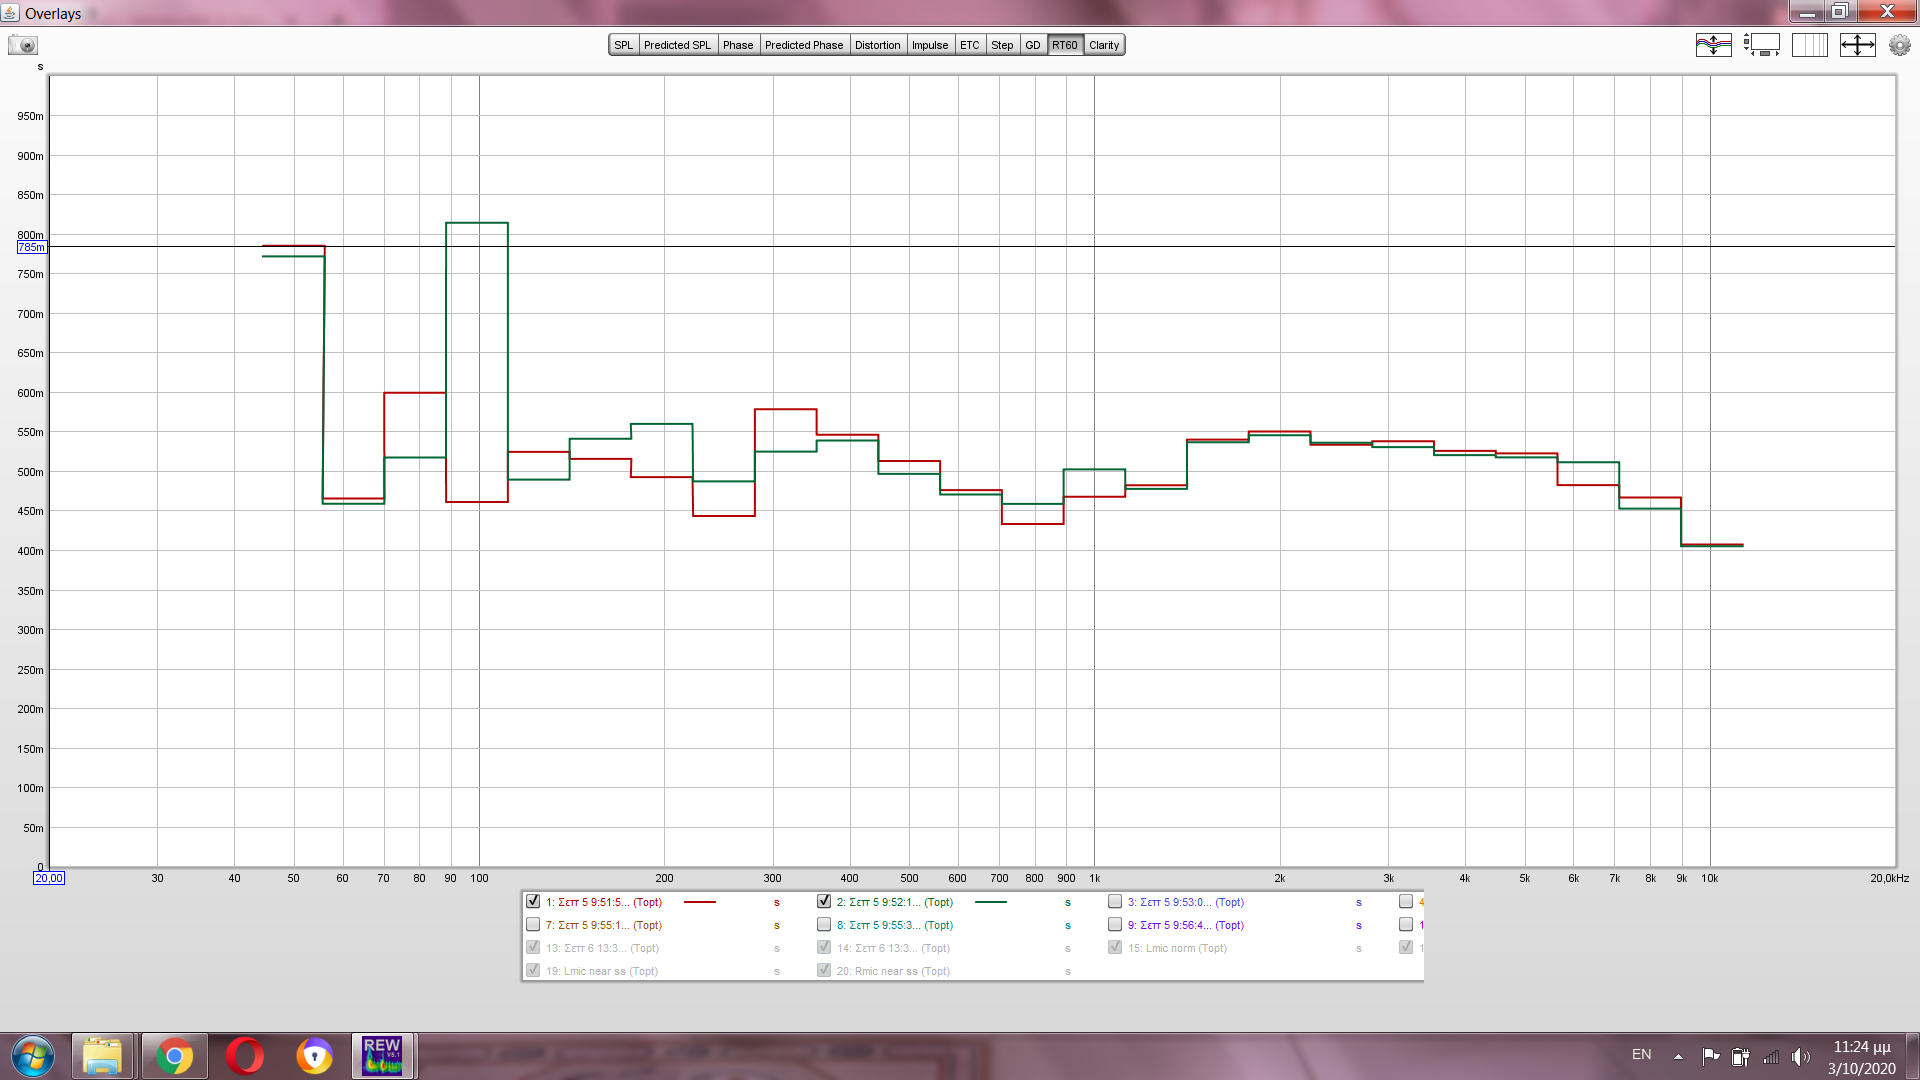Click the red line swatch of trace 1
The height and width of the screenshot is (1080, 1920).
700,902
